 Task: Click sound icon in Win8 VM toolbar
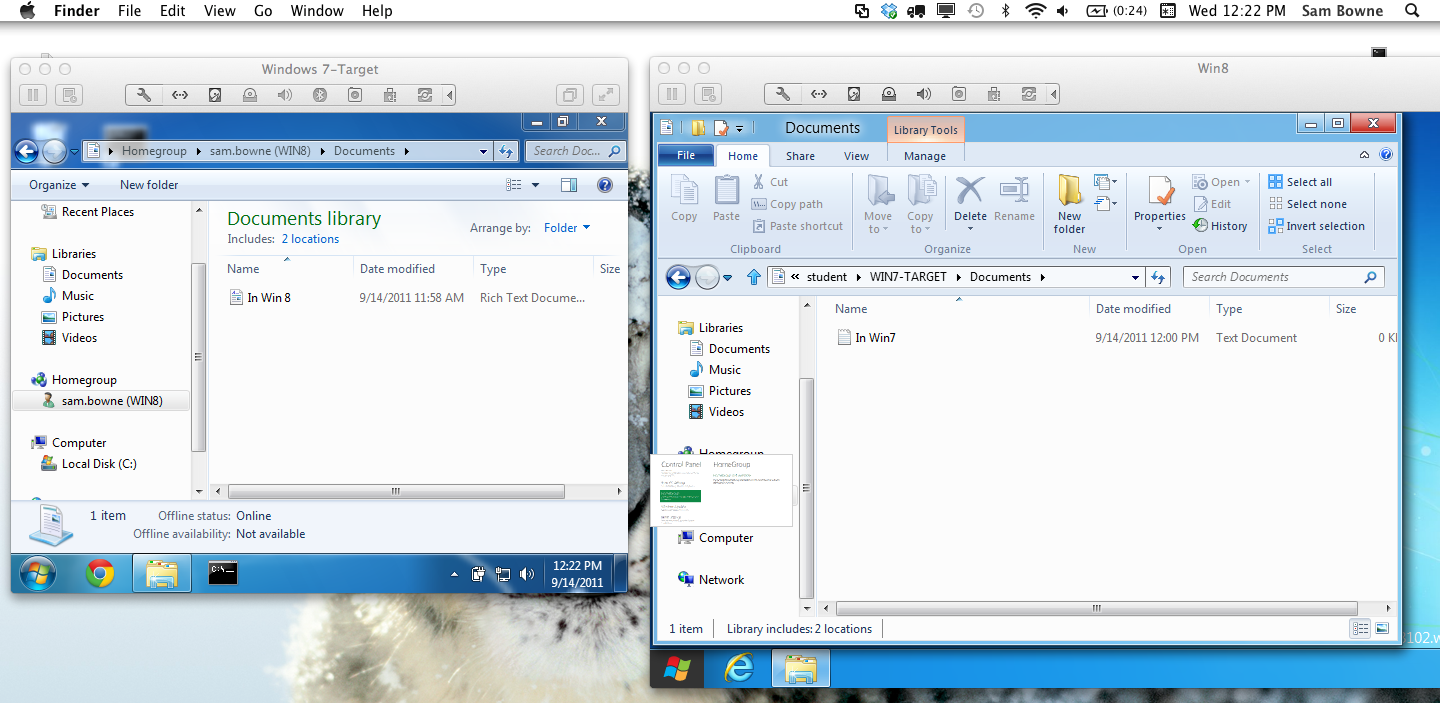pos(924,94)
